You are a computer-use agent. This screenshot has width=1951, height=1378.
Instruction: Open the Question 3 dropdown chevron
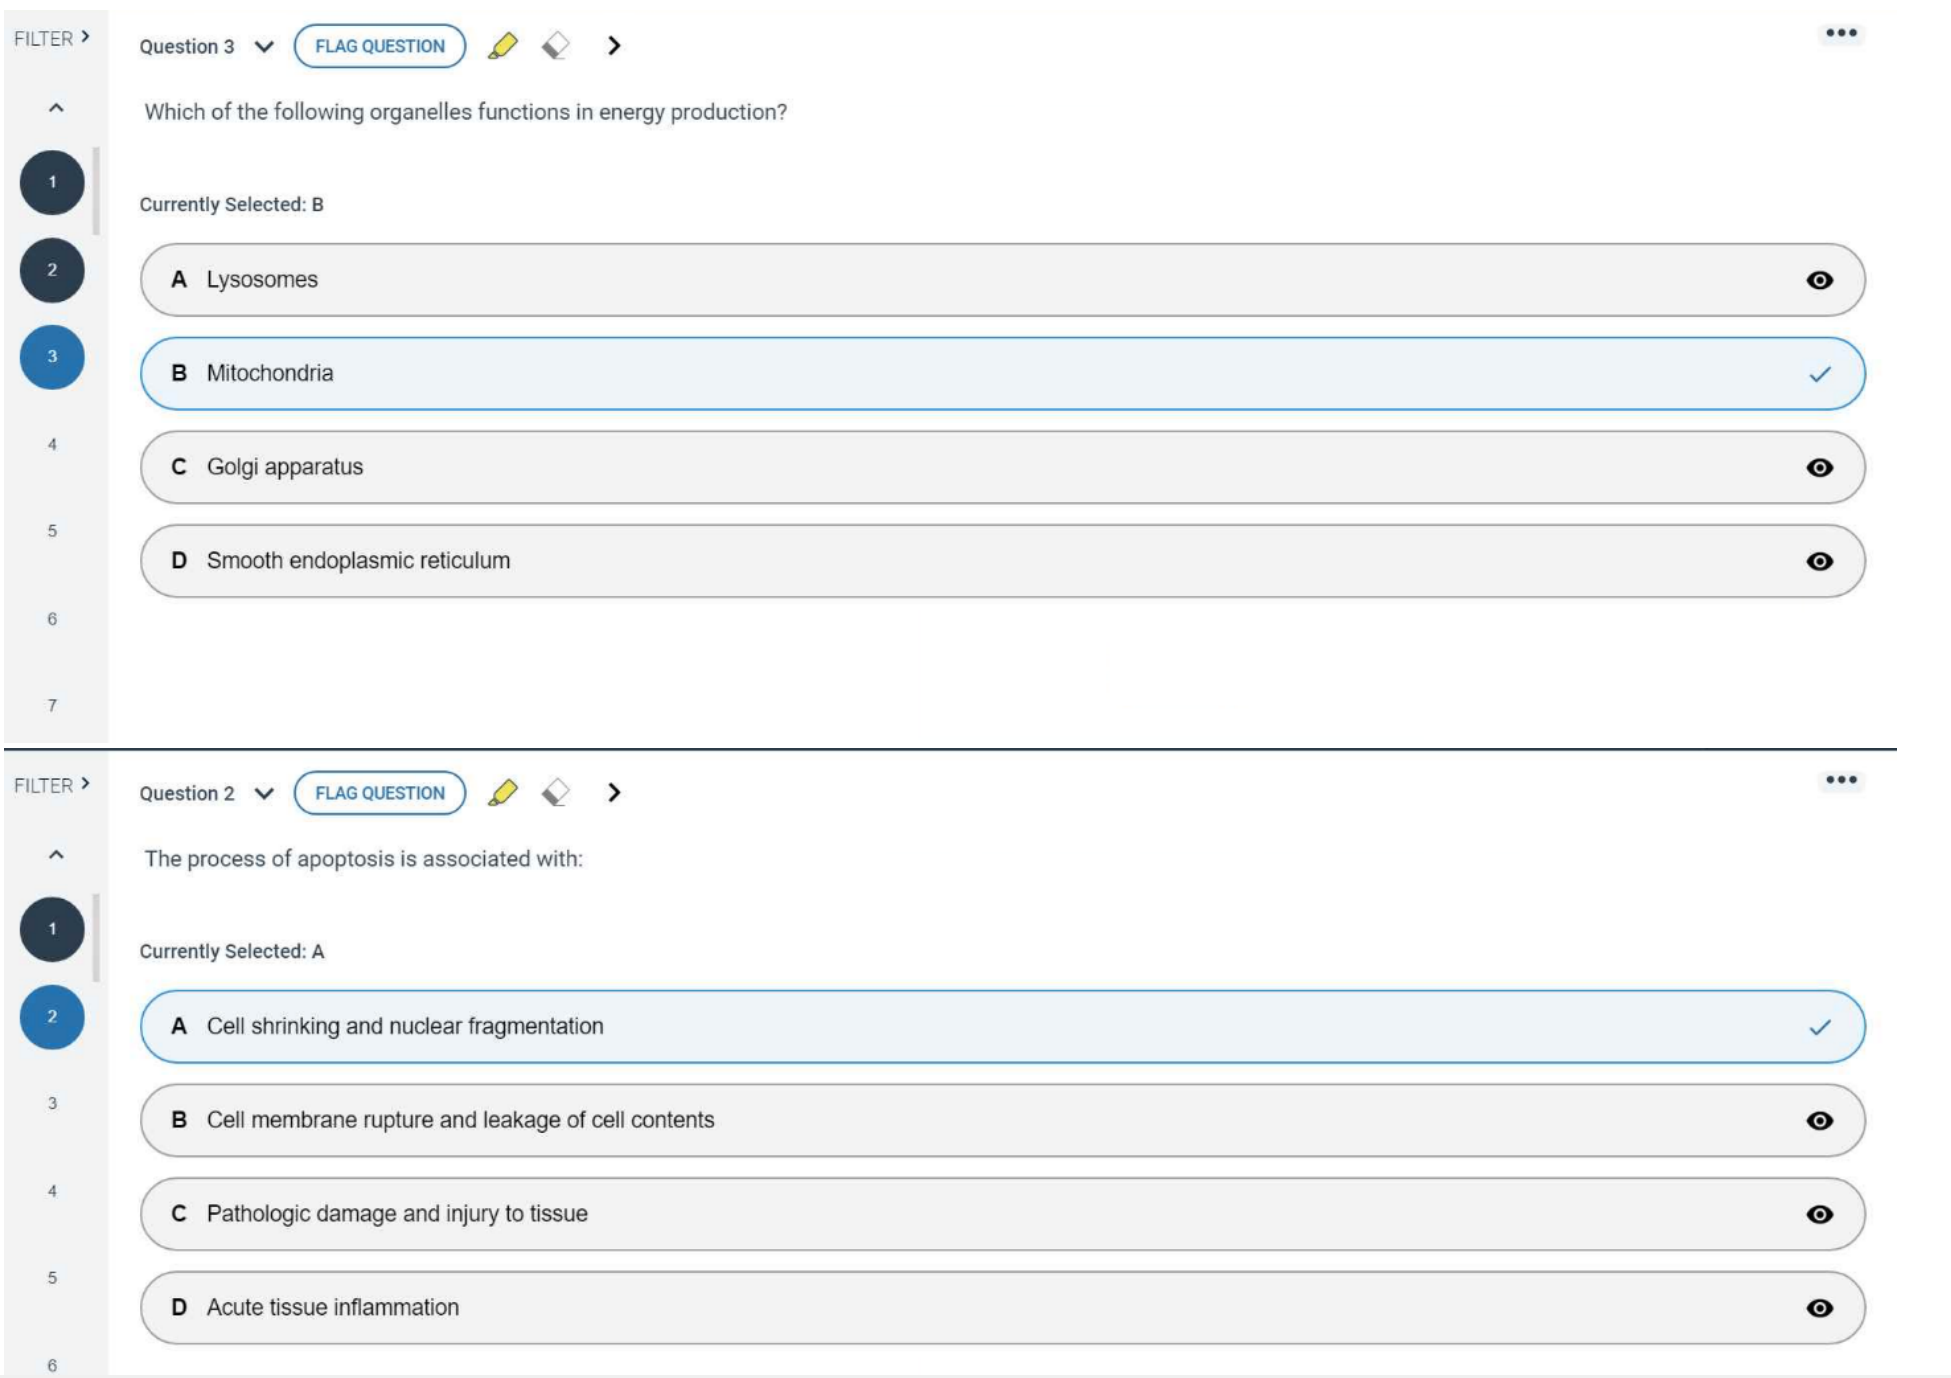click(x=264, y=47)
